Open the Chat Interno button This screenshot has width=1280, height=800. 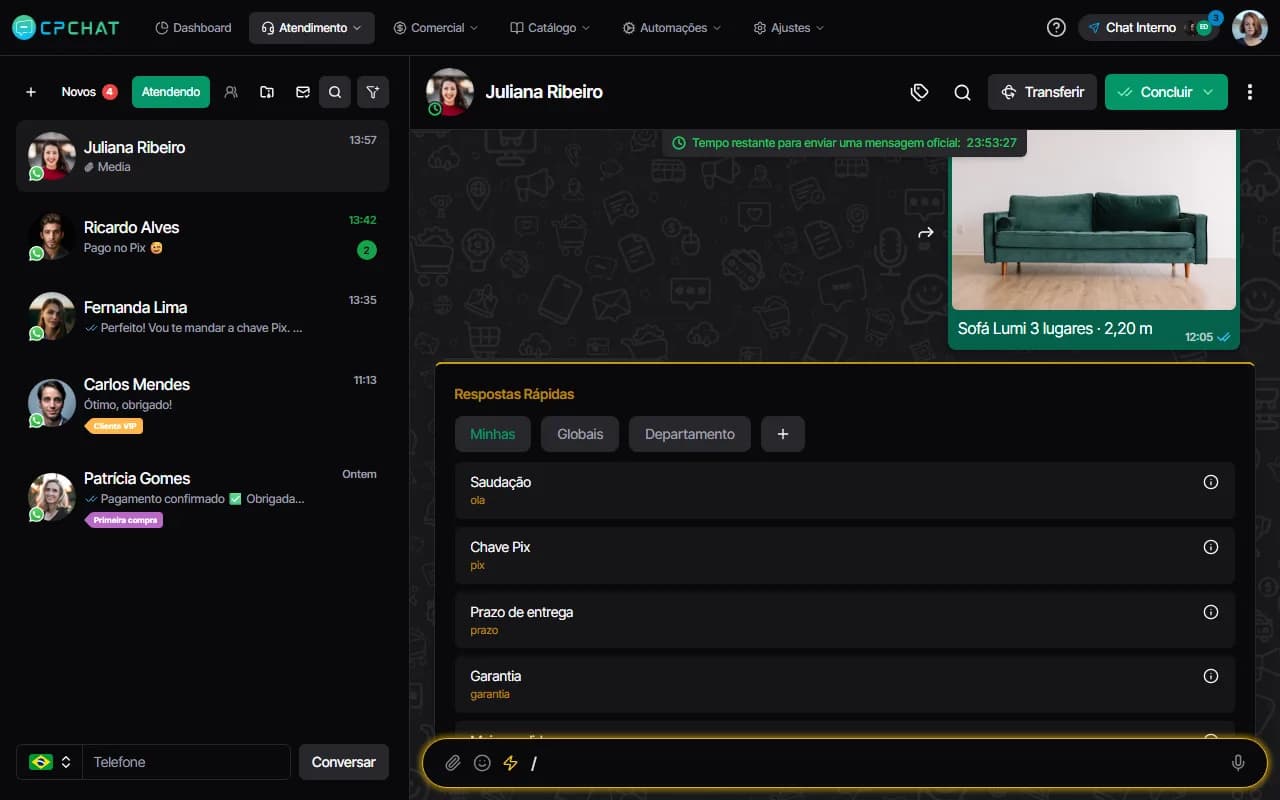(1150, 28)
